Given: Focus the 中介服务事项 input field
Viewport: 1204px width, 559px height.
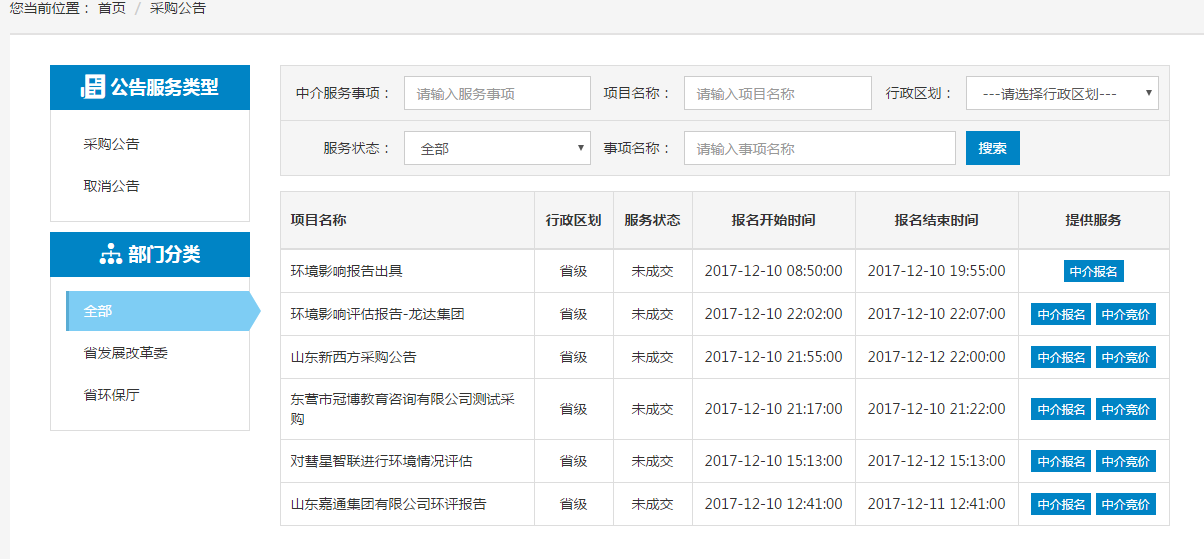Looking at the screenshot, I should coord(497,93).
